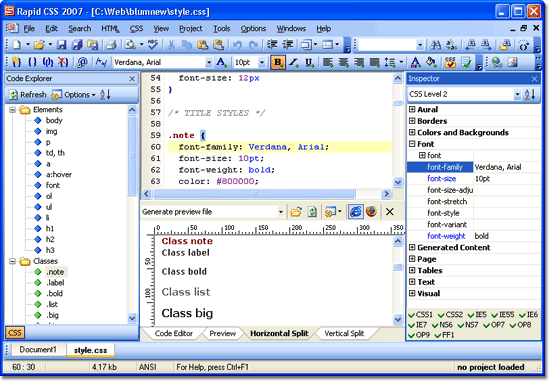The width and height of the screenshot is (550, 381).
Task: Open the font color A icon
Action: point(416,62)
